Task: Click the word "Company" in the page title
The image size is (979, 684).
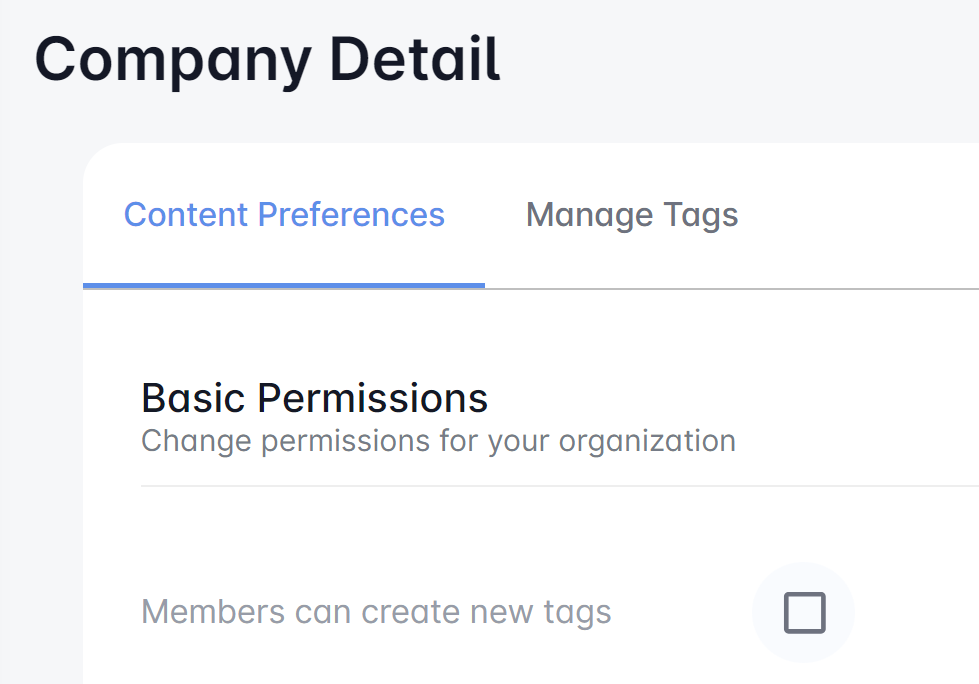Action: tap(173, 58)
